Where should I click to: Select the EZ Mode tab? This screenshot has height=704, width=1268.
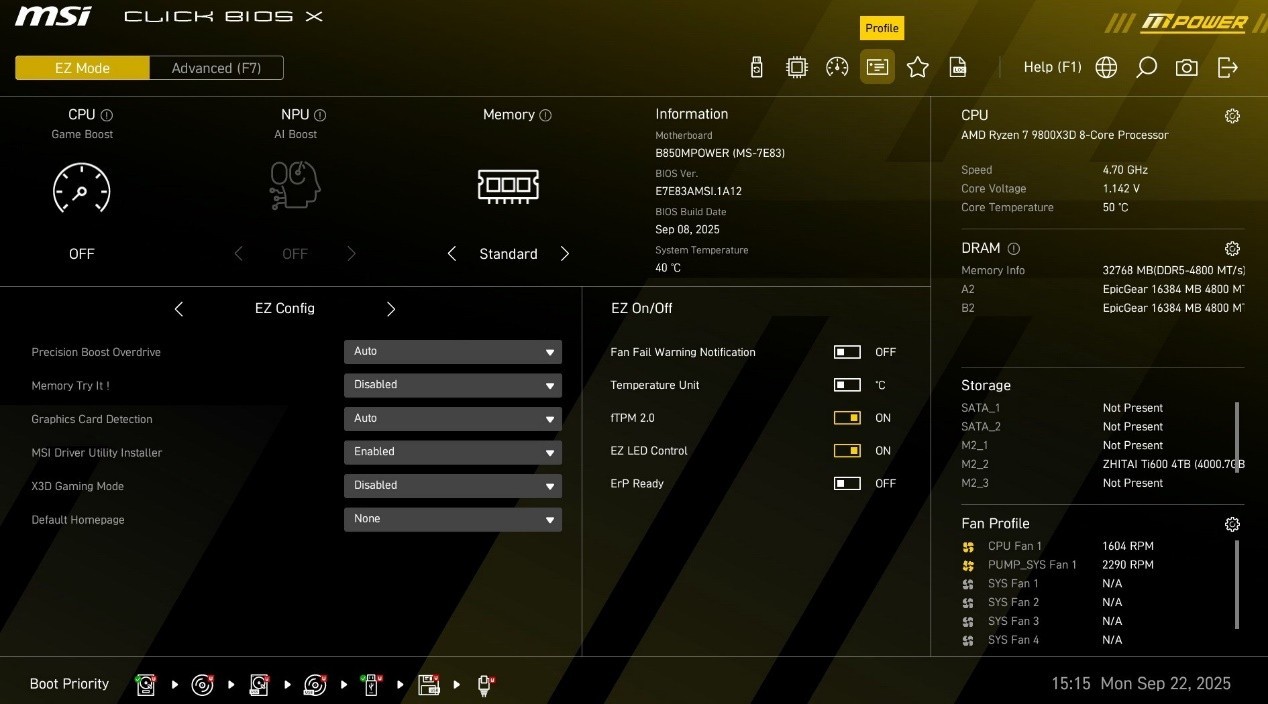point(82,68)
